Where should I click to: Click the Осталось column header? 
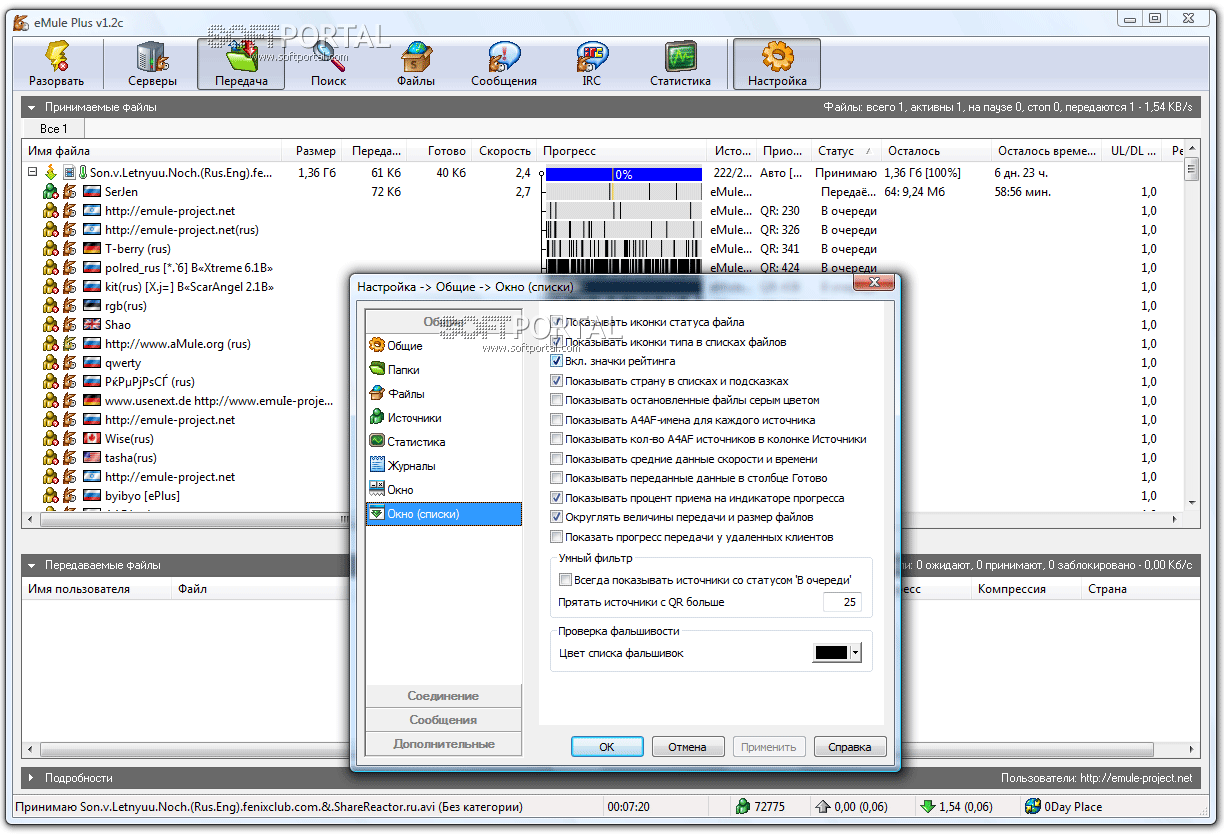coord(936,151)
